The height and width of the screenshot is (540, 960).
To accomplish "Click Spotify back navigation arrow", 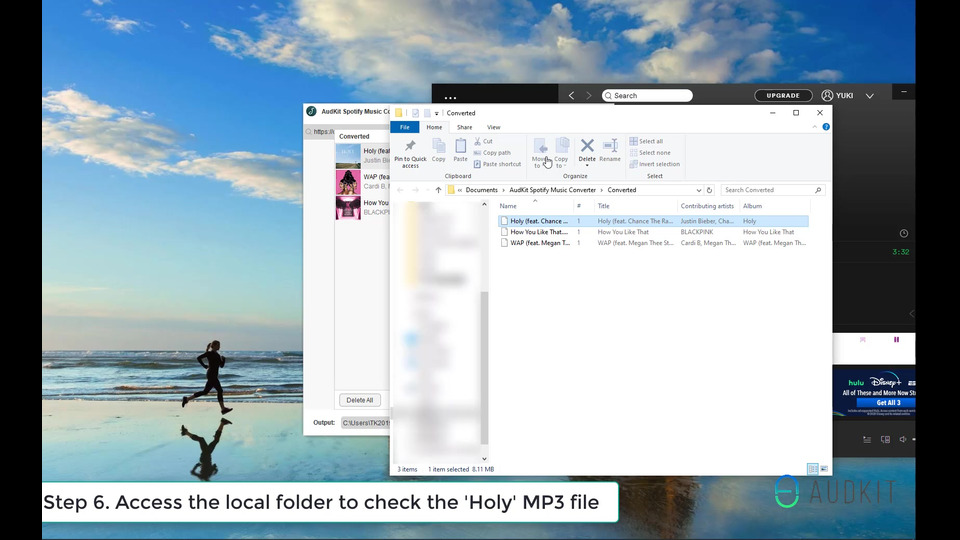I will coord(571,96).
